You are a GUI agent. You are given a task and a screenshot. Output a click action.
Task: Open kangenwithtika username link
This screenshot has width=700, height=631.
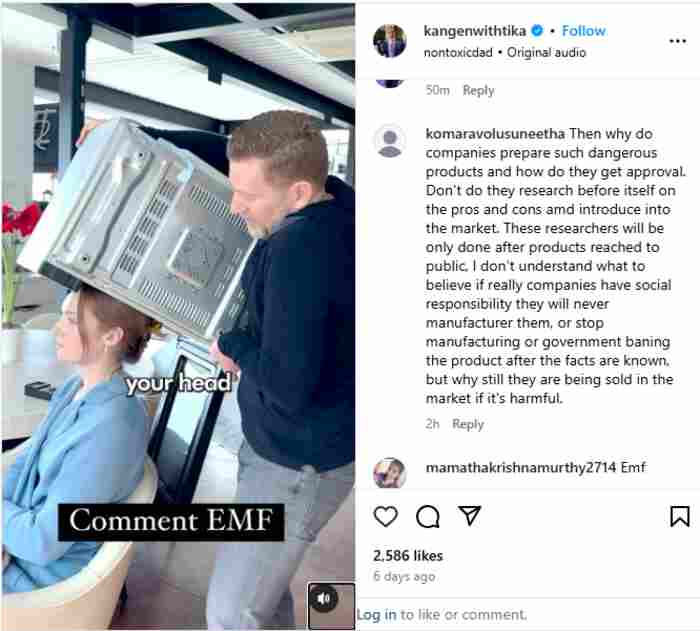475,31
